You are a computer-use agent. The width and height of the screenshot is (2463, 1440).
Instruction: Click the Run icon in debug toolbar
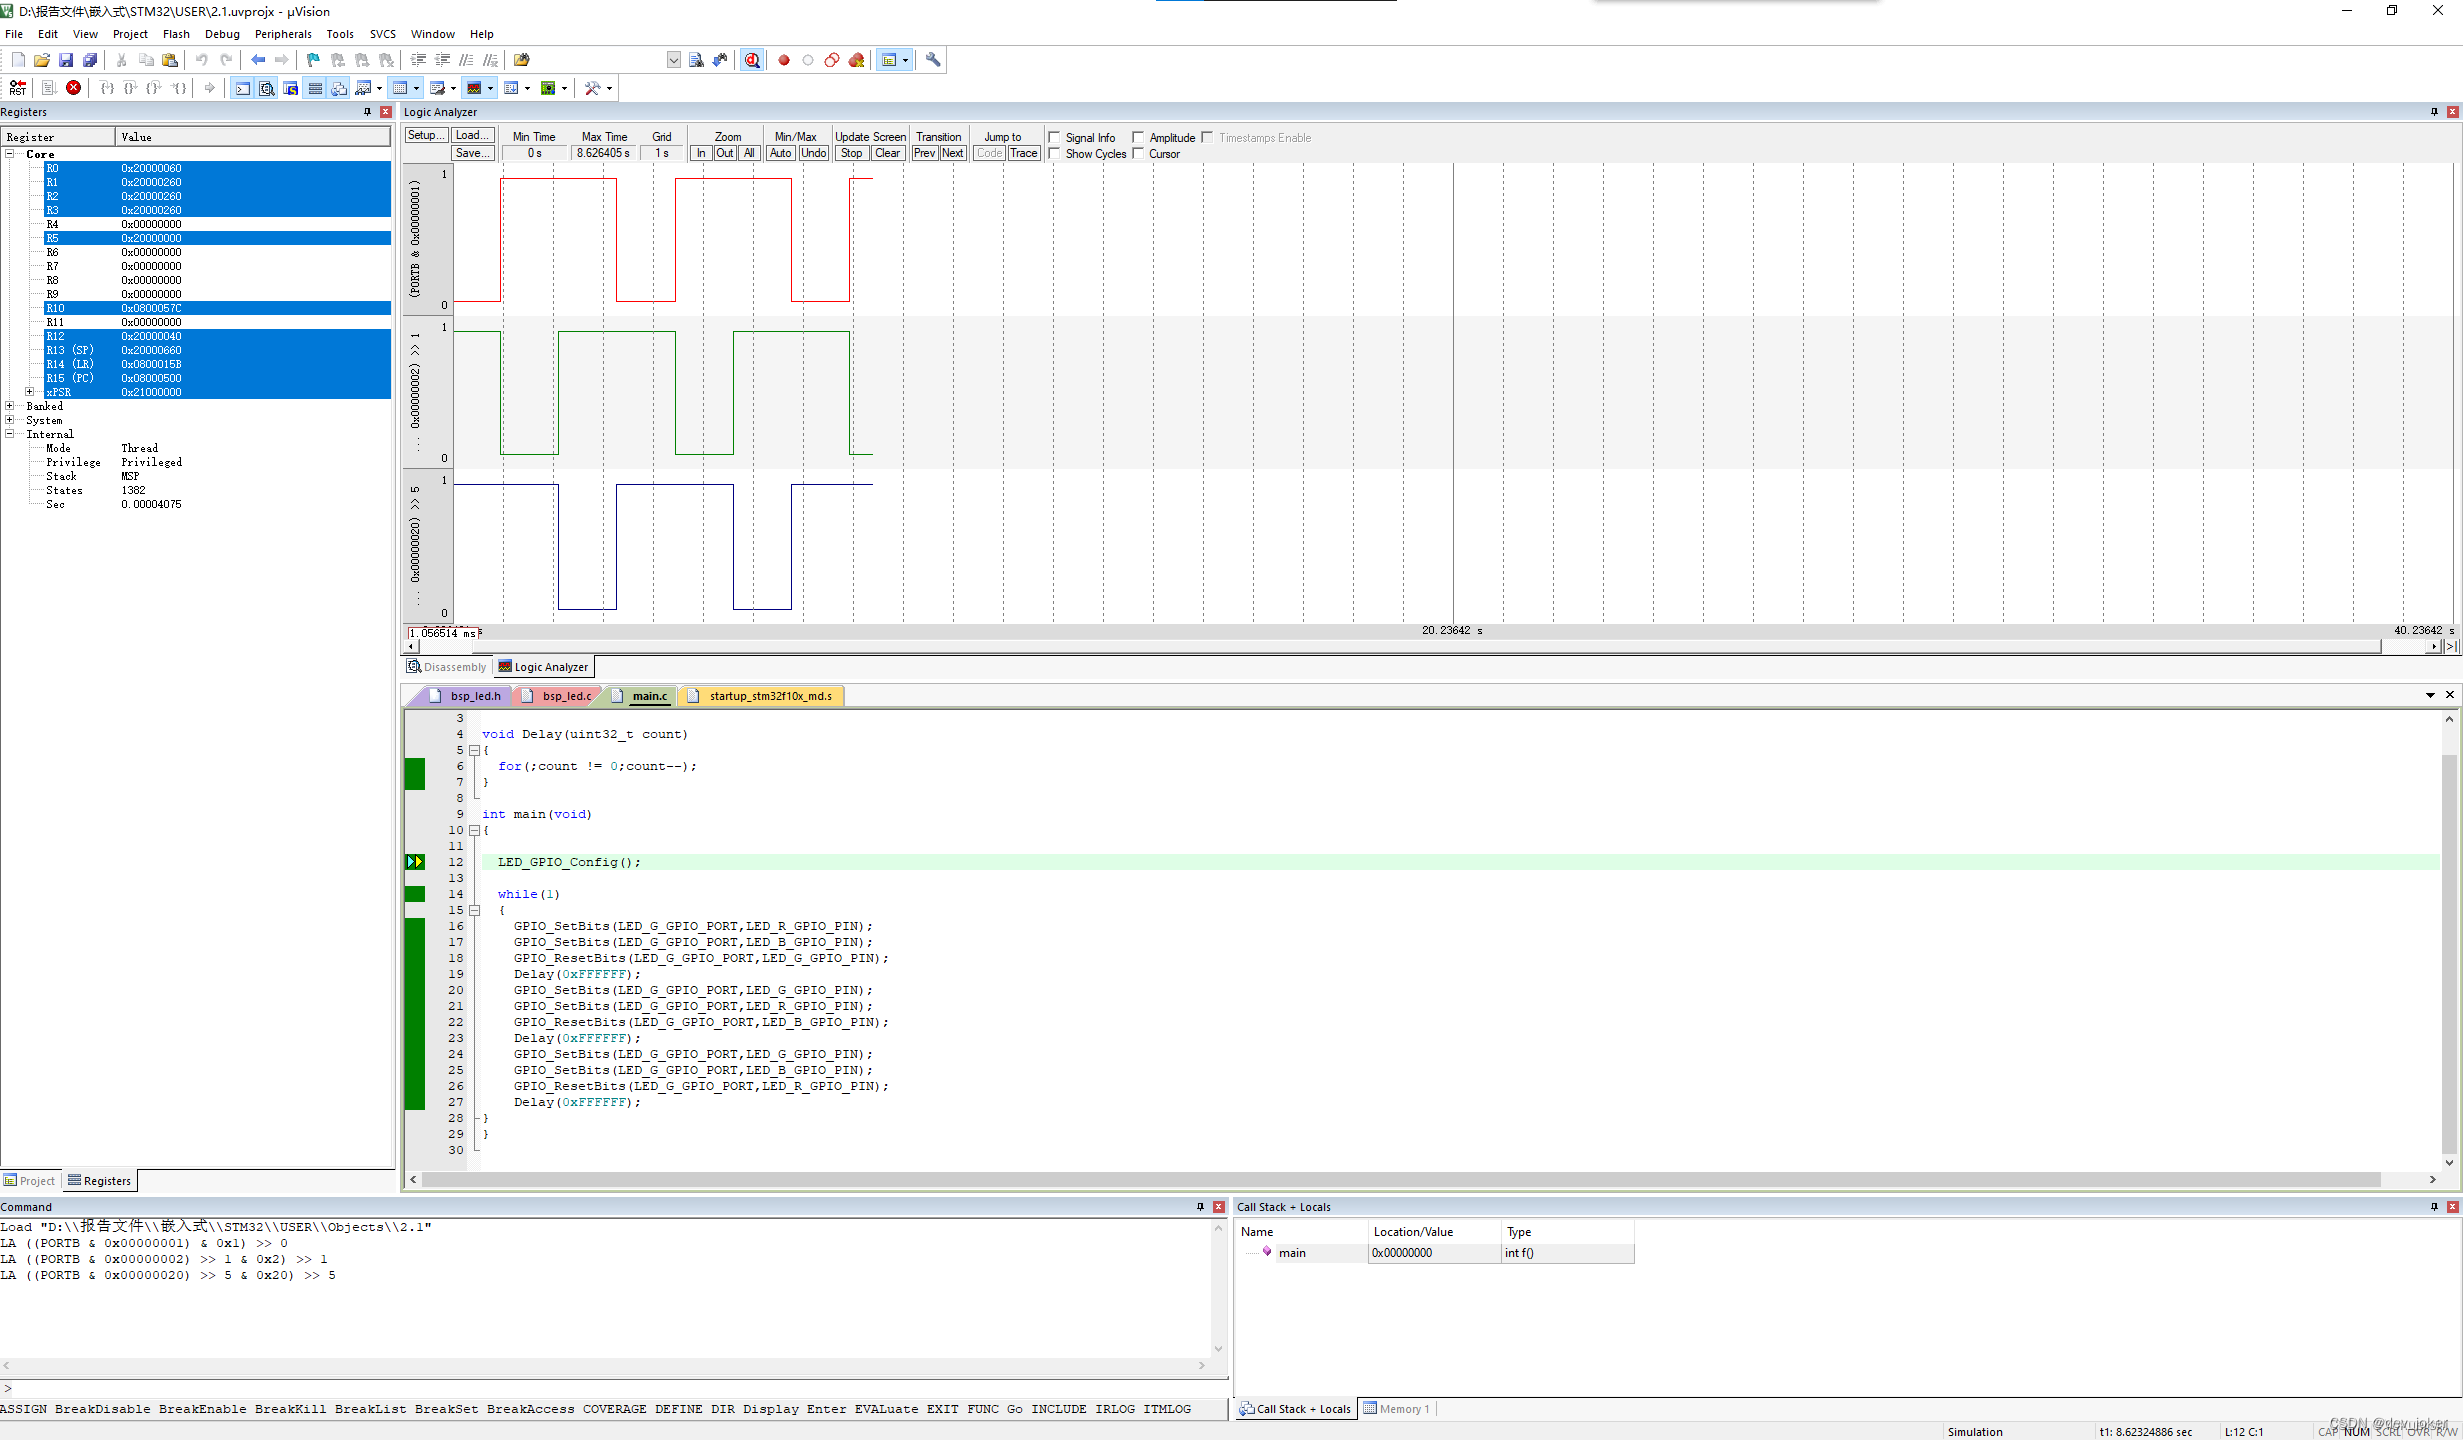(x=48, y=88)
